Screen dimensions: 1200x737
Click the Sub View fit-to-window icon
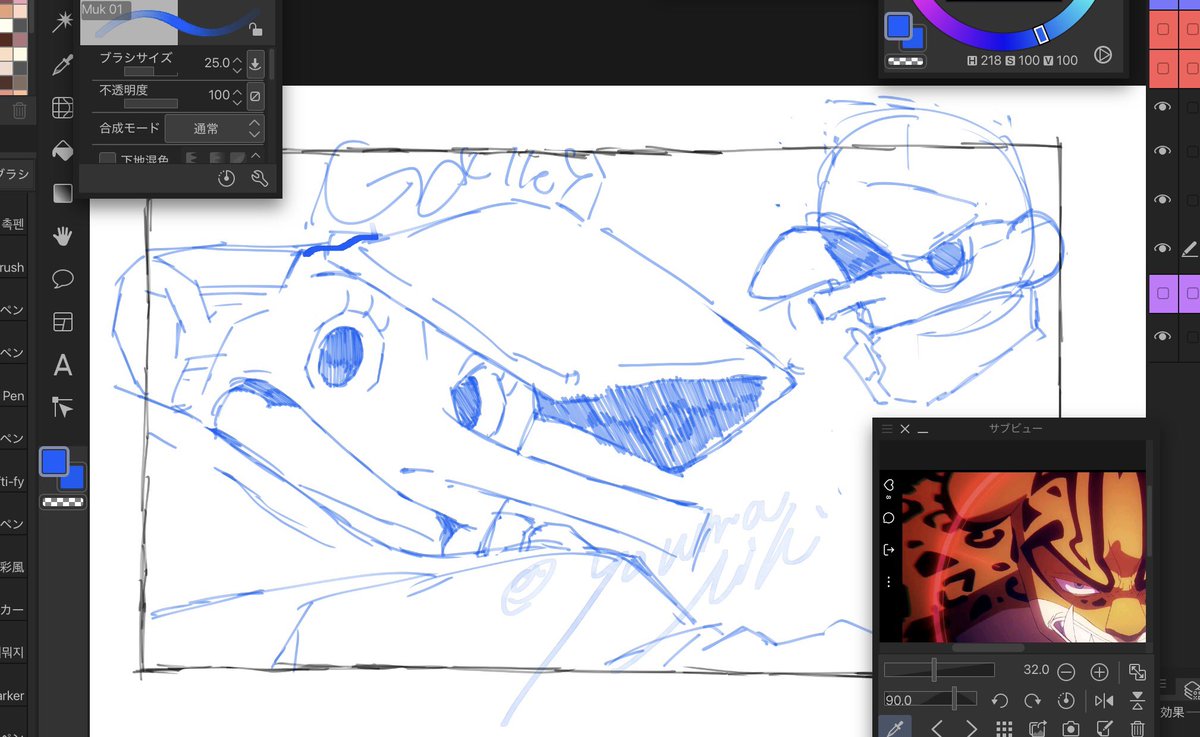(x=1137, y=672)
